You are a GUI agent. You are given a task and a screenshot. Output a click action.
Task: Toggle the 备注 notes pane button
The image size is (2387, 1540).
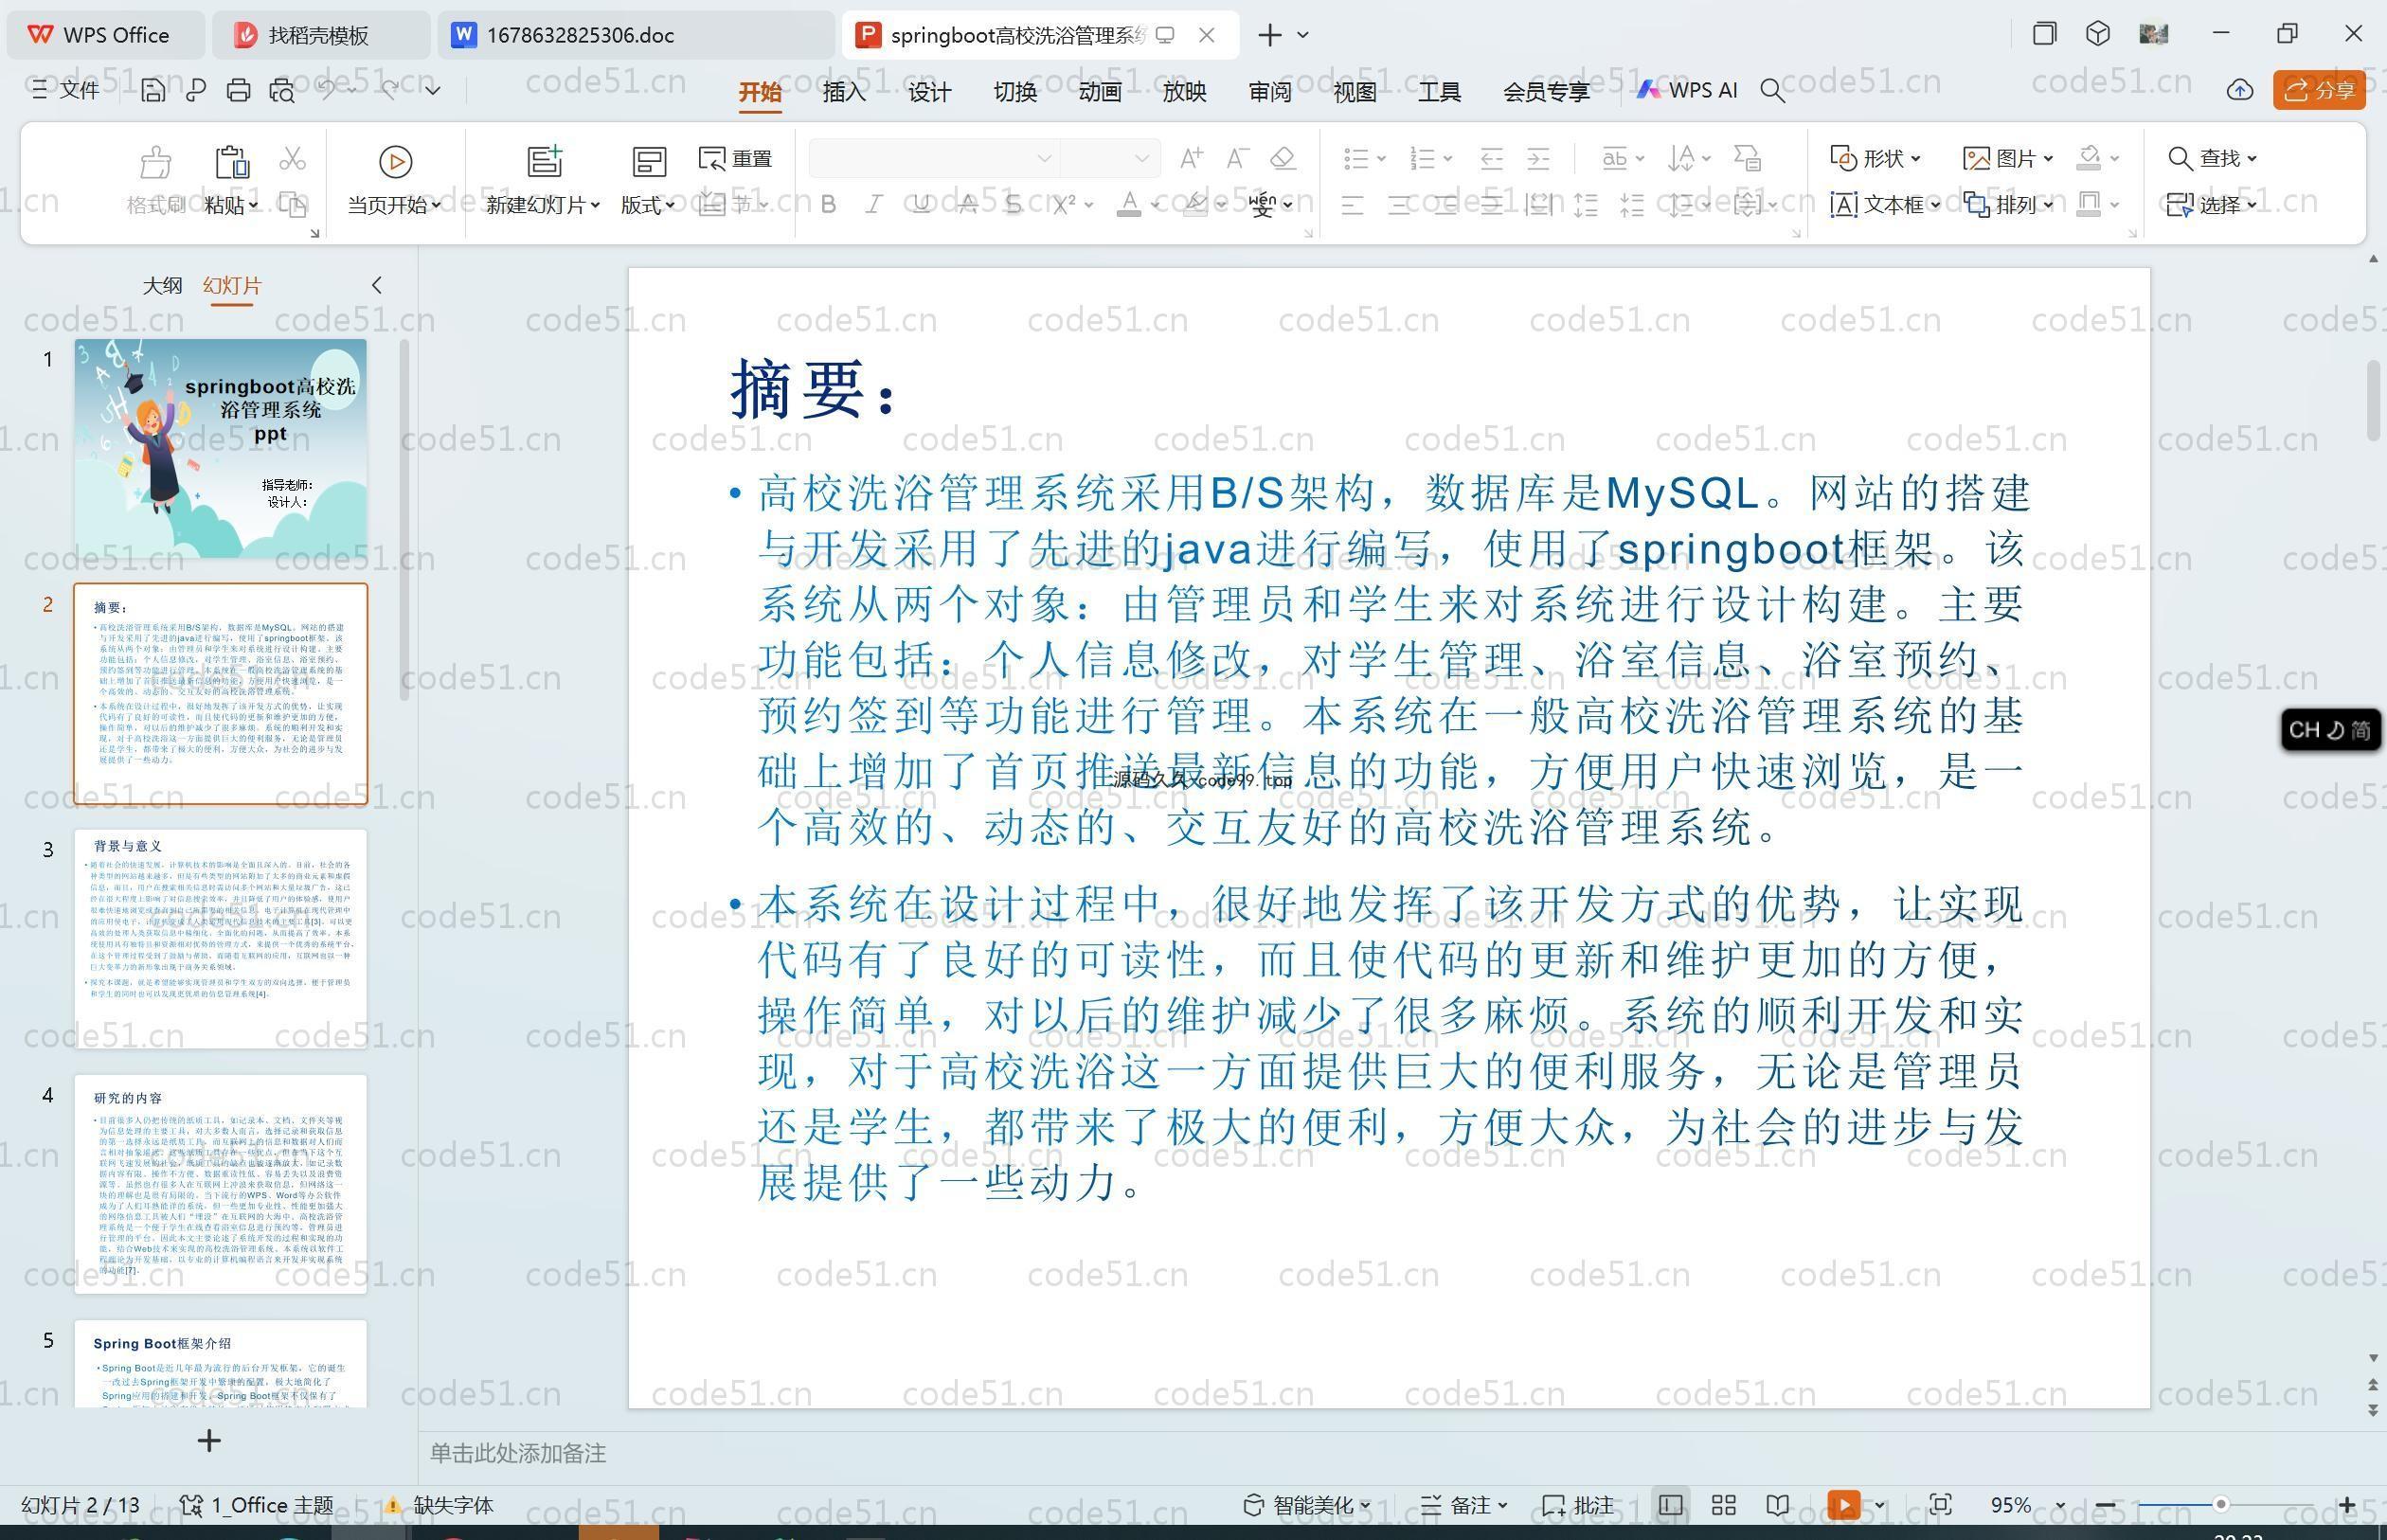(1464, 1505)
